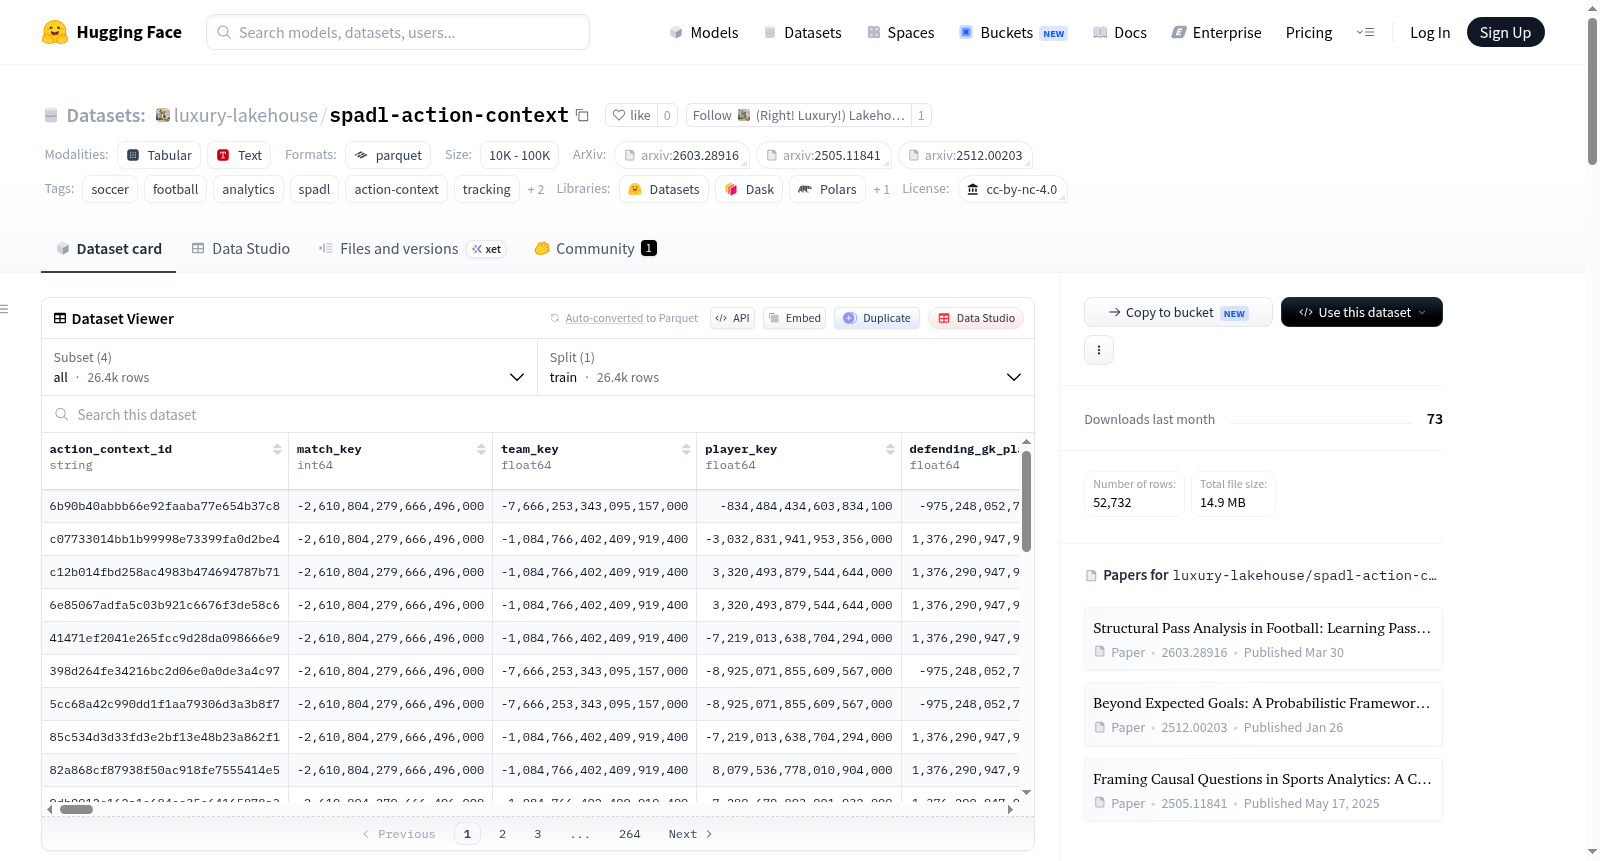Focus the top search models field
This screenshot has width=1600, height=861.
pos(398,32)
